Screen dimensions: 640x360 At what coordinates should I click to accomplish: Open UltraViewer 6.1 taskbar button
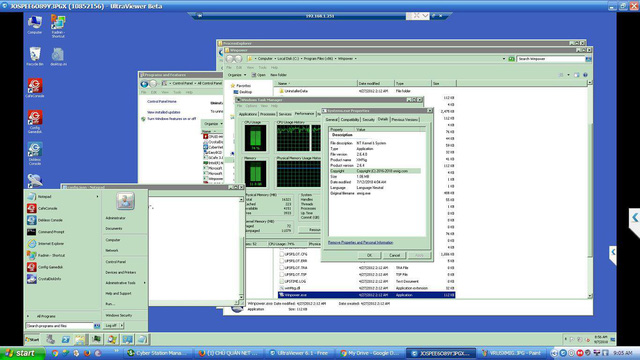pos(300,353)
